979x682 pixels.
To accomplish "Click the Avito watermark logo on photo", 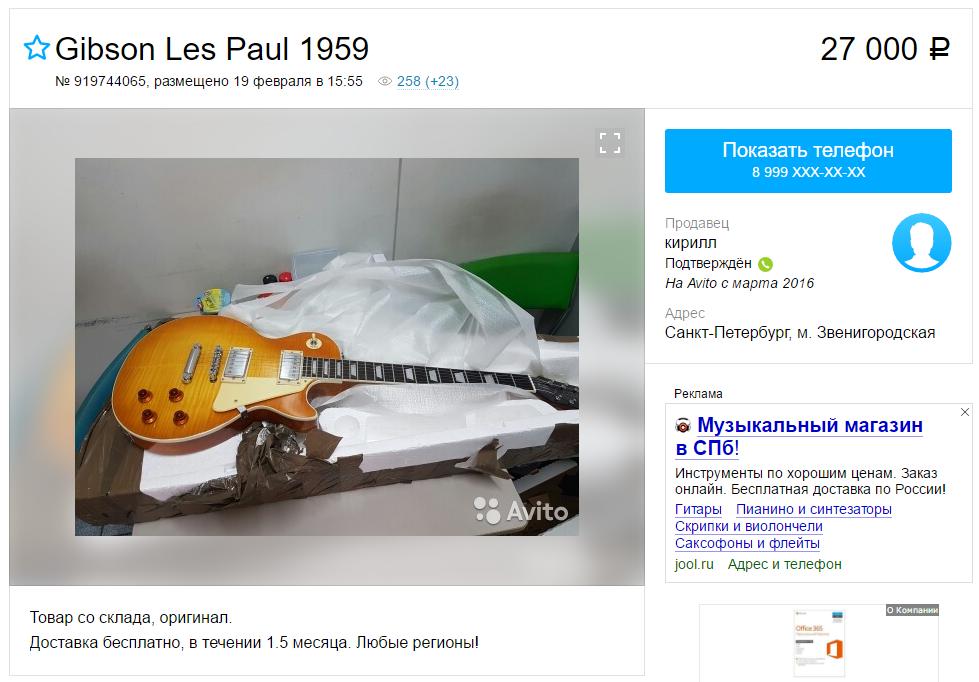I will click(x=521, y=510).
